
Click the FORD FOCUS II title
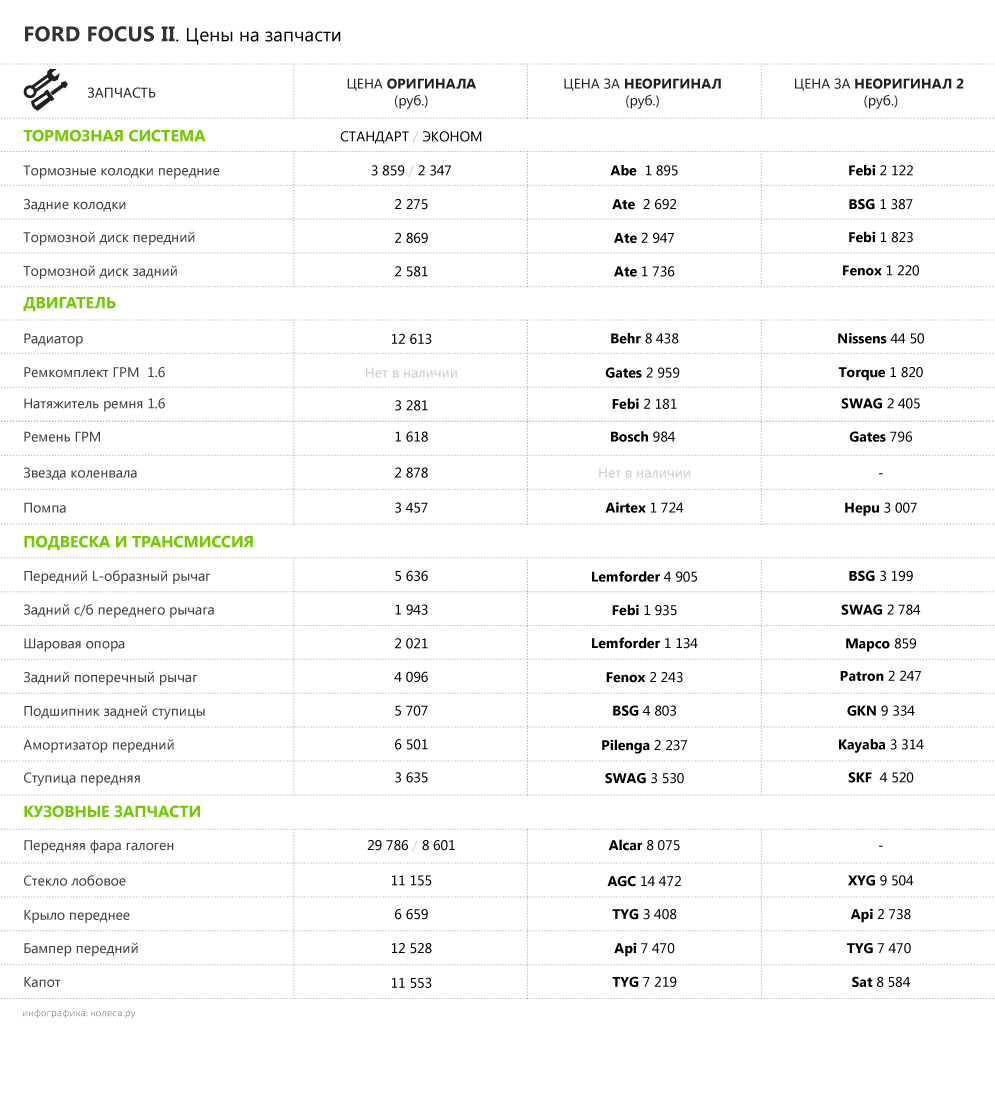click(182, 35)
